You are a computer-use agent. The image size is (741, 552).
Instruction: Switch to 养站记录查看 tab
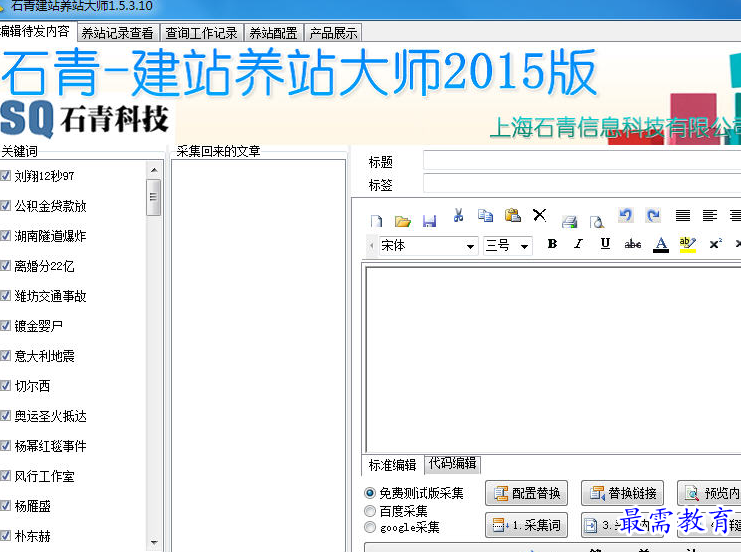coord(118,33)
